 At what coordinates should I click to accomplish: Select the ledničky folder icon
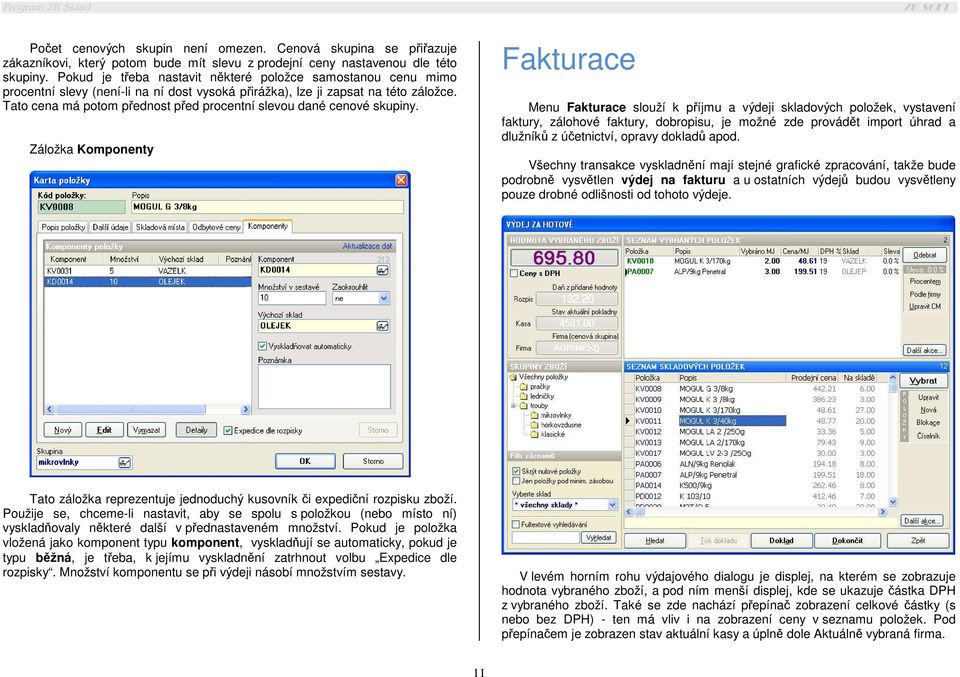tap(523, 396)
